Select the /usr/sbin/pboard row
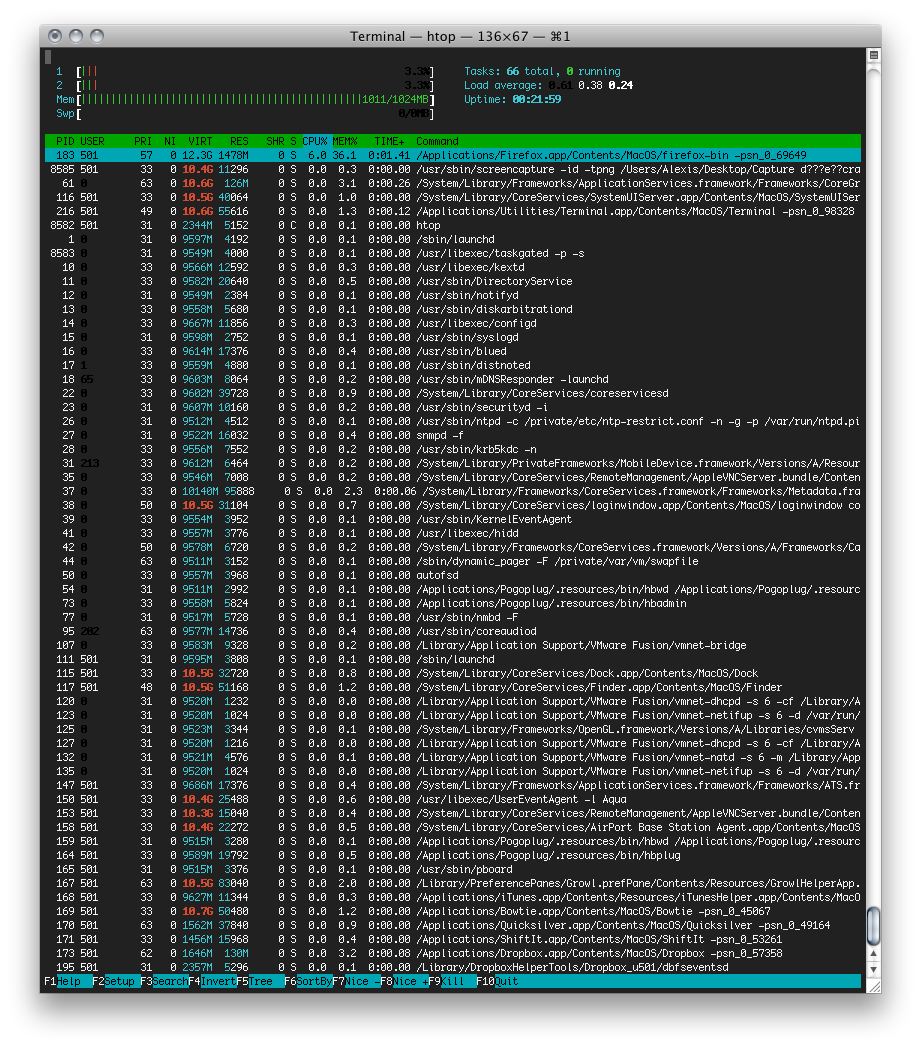921x1048 pixels. (452, 870)
